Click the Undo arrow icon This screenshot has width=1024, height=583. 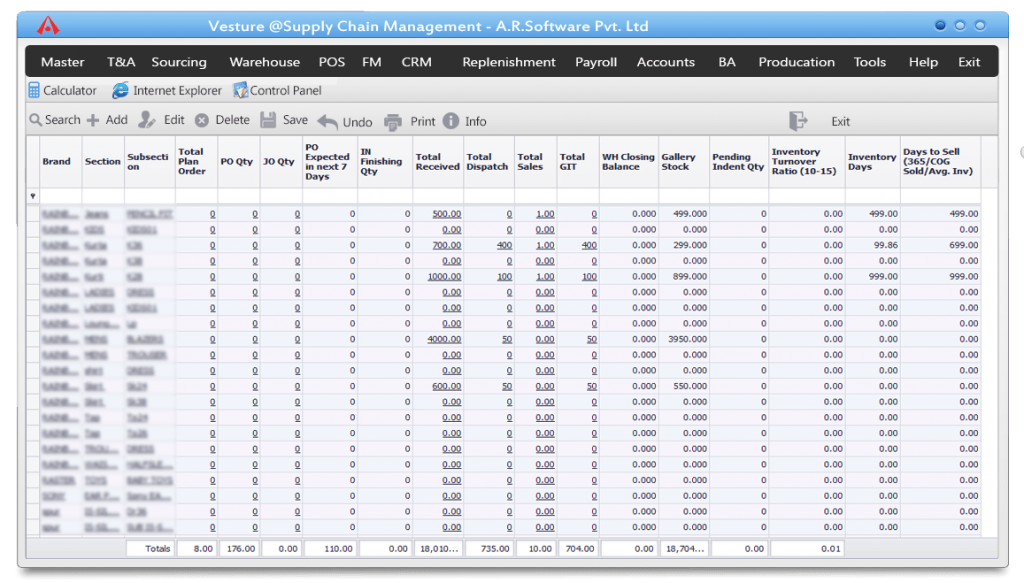pyautogui.click(x=328, y=121)
